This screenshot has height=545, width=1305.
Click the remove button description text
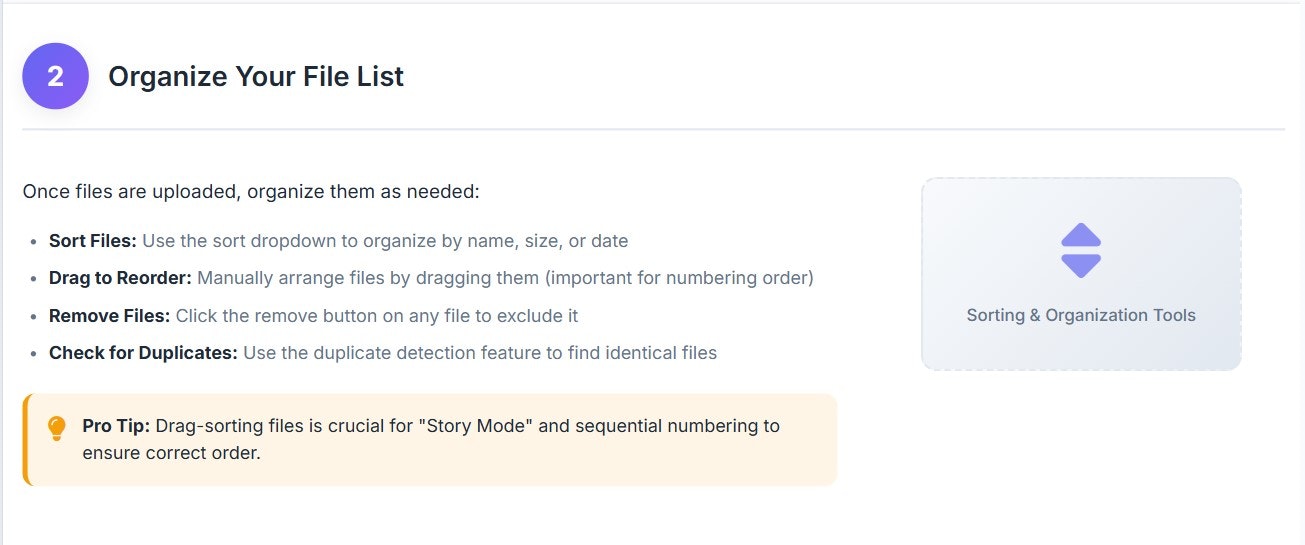click(377, 316)
